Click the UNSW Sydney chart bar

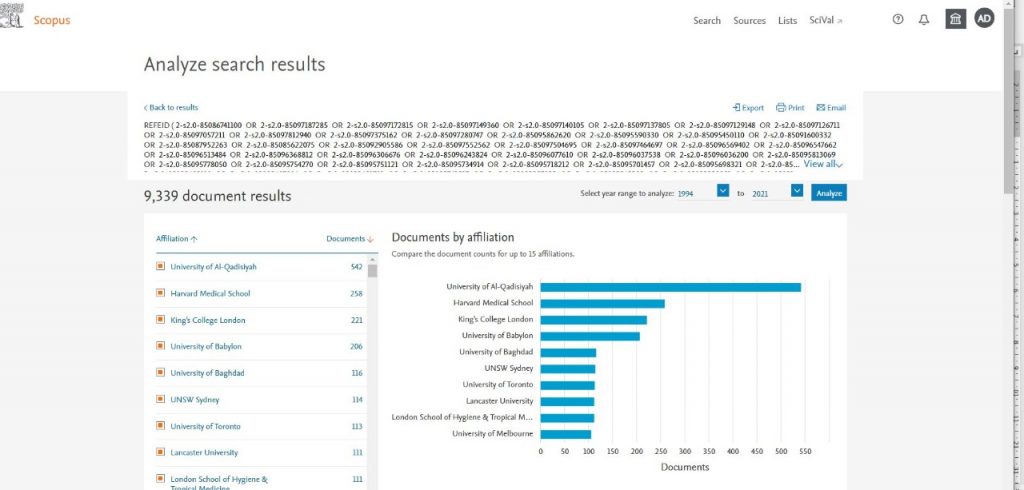pos(568,368)
